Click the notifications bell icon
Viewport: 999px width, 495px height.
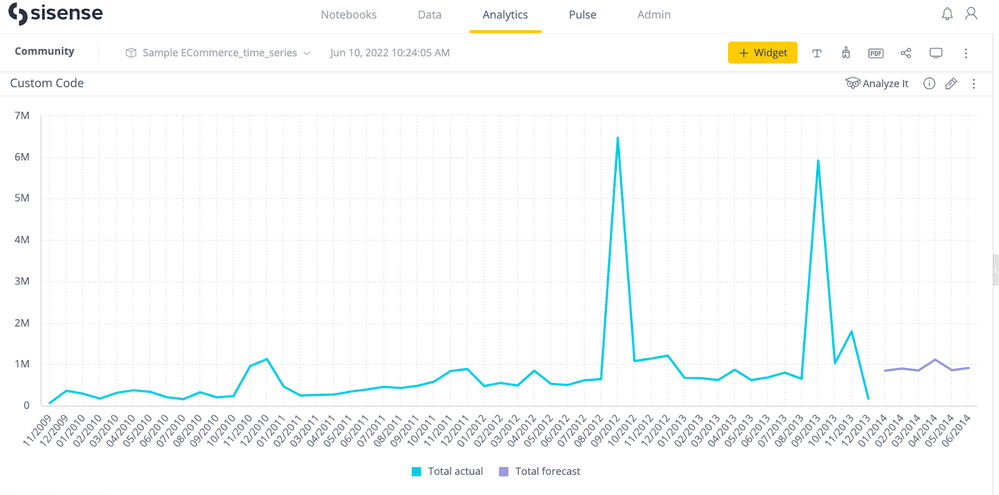coord(947,14)
